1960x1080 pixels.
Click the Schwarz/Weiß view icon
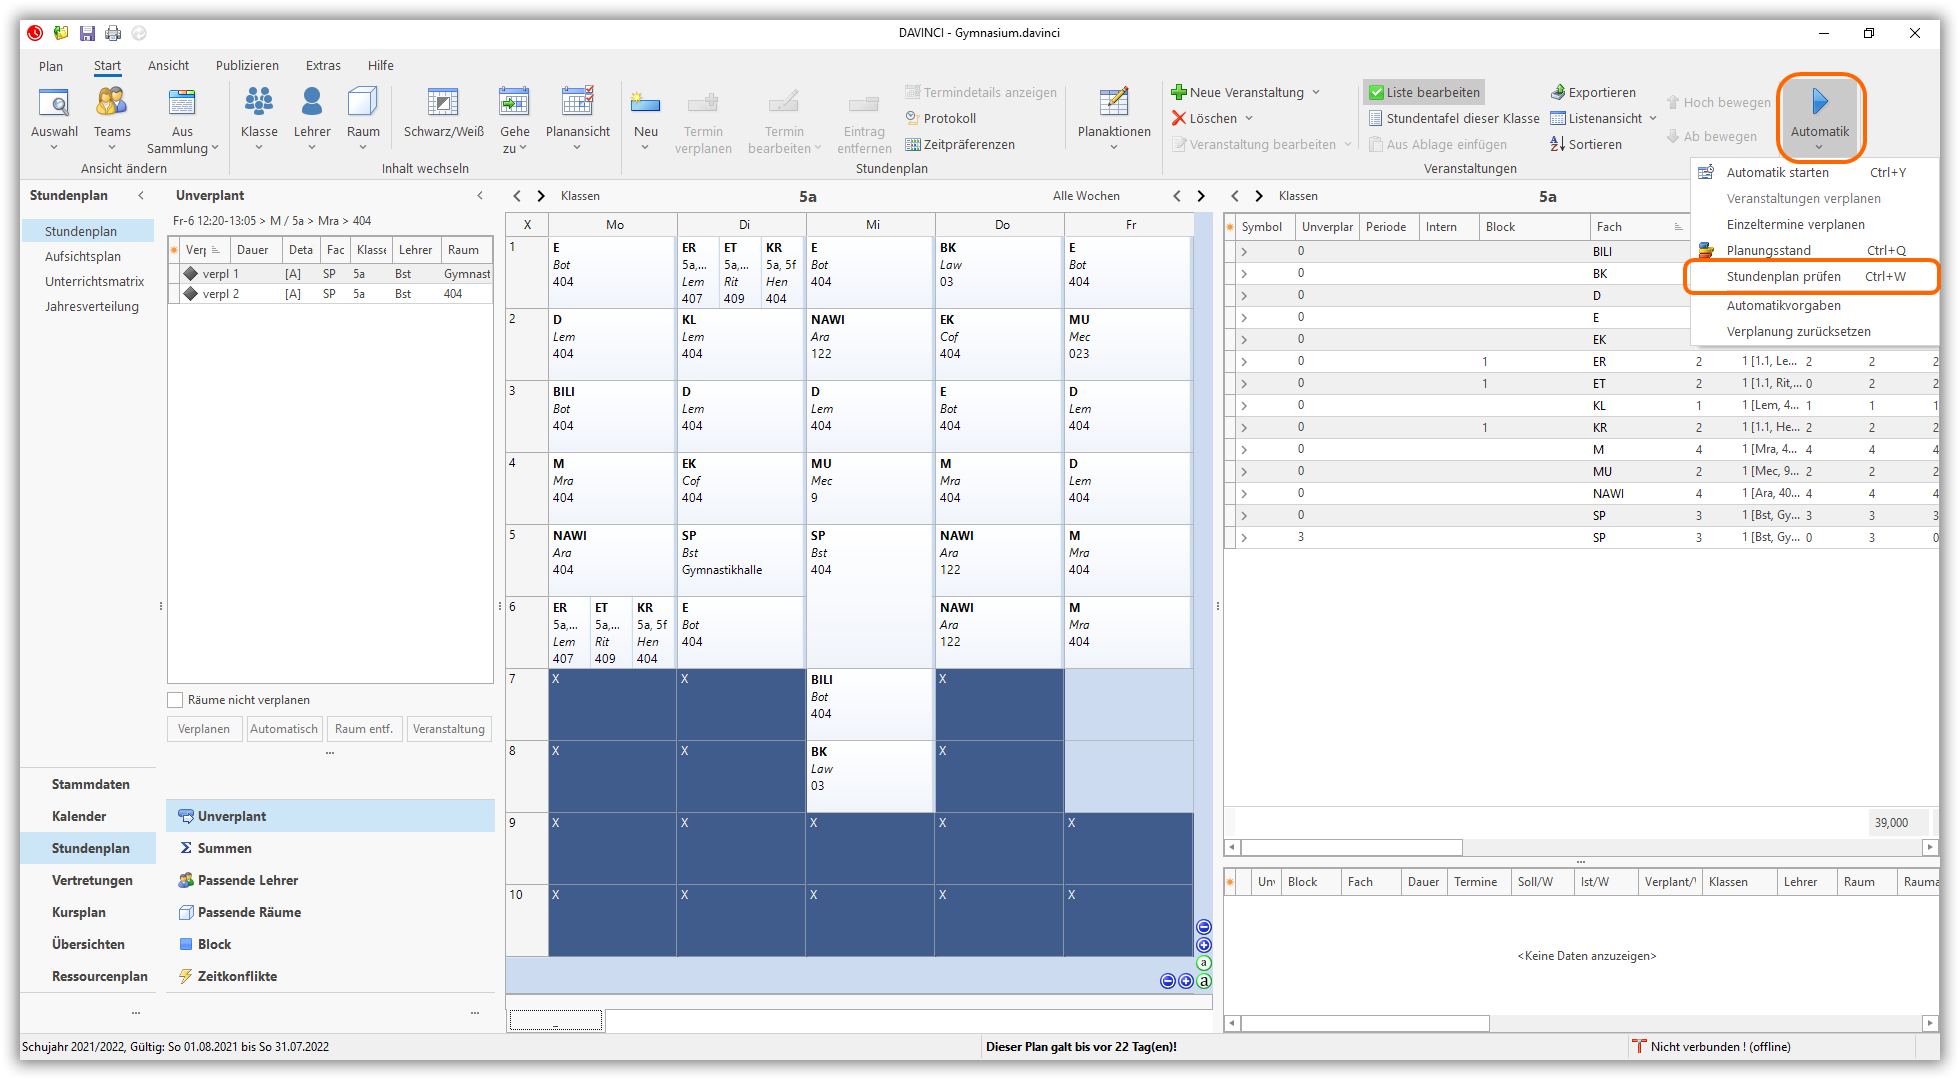(x=443, y=103)
